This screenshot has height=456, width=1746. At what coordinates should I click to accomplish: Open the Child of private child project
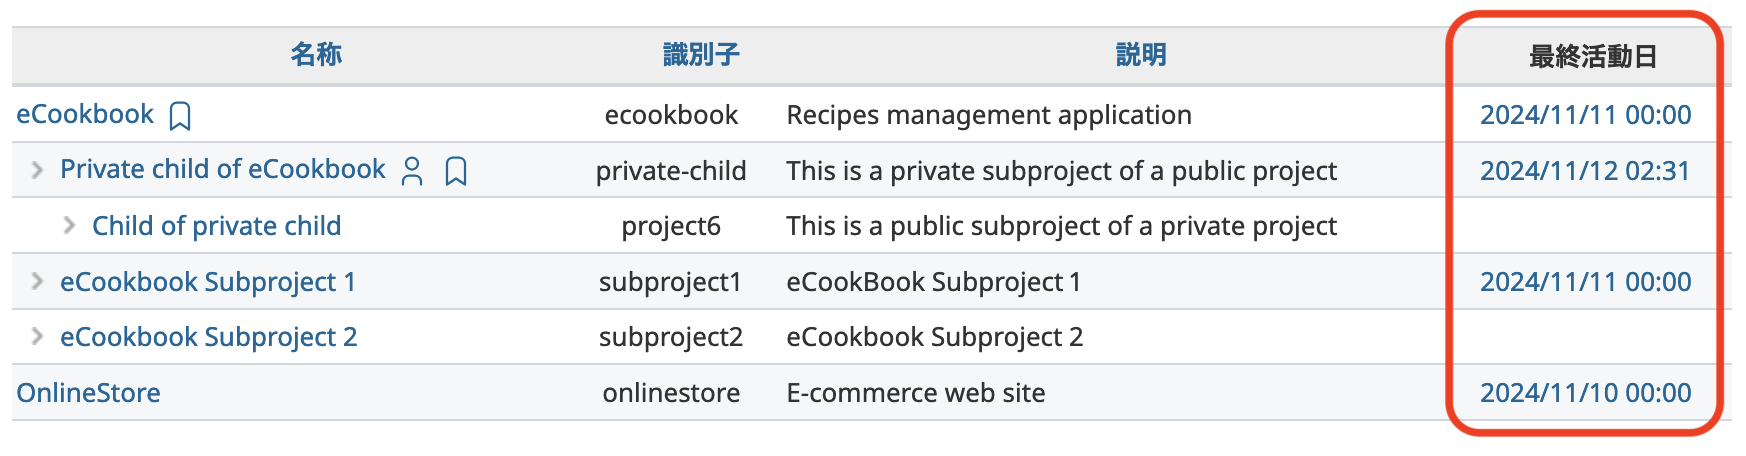(x=217, y=226)
